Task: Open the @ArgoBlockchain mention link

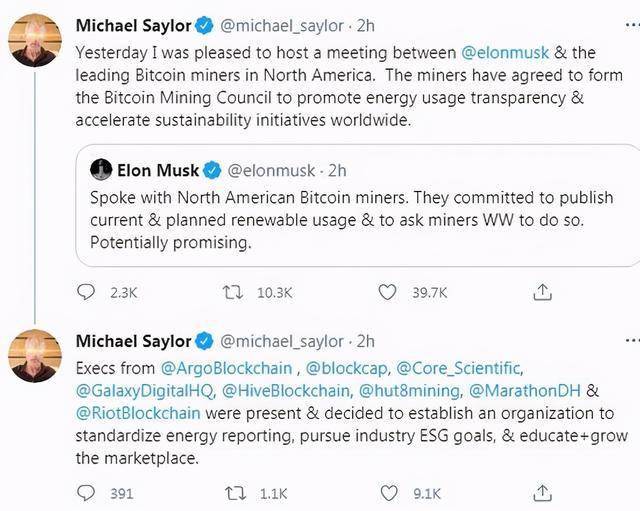Action: point(220,367)
